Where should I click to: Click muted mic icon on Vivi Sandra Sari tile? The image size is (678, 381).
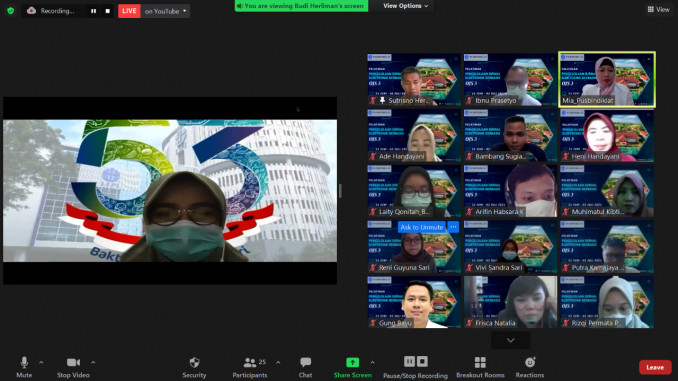point(469,267)
